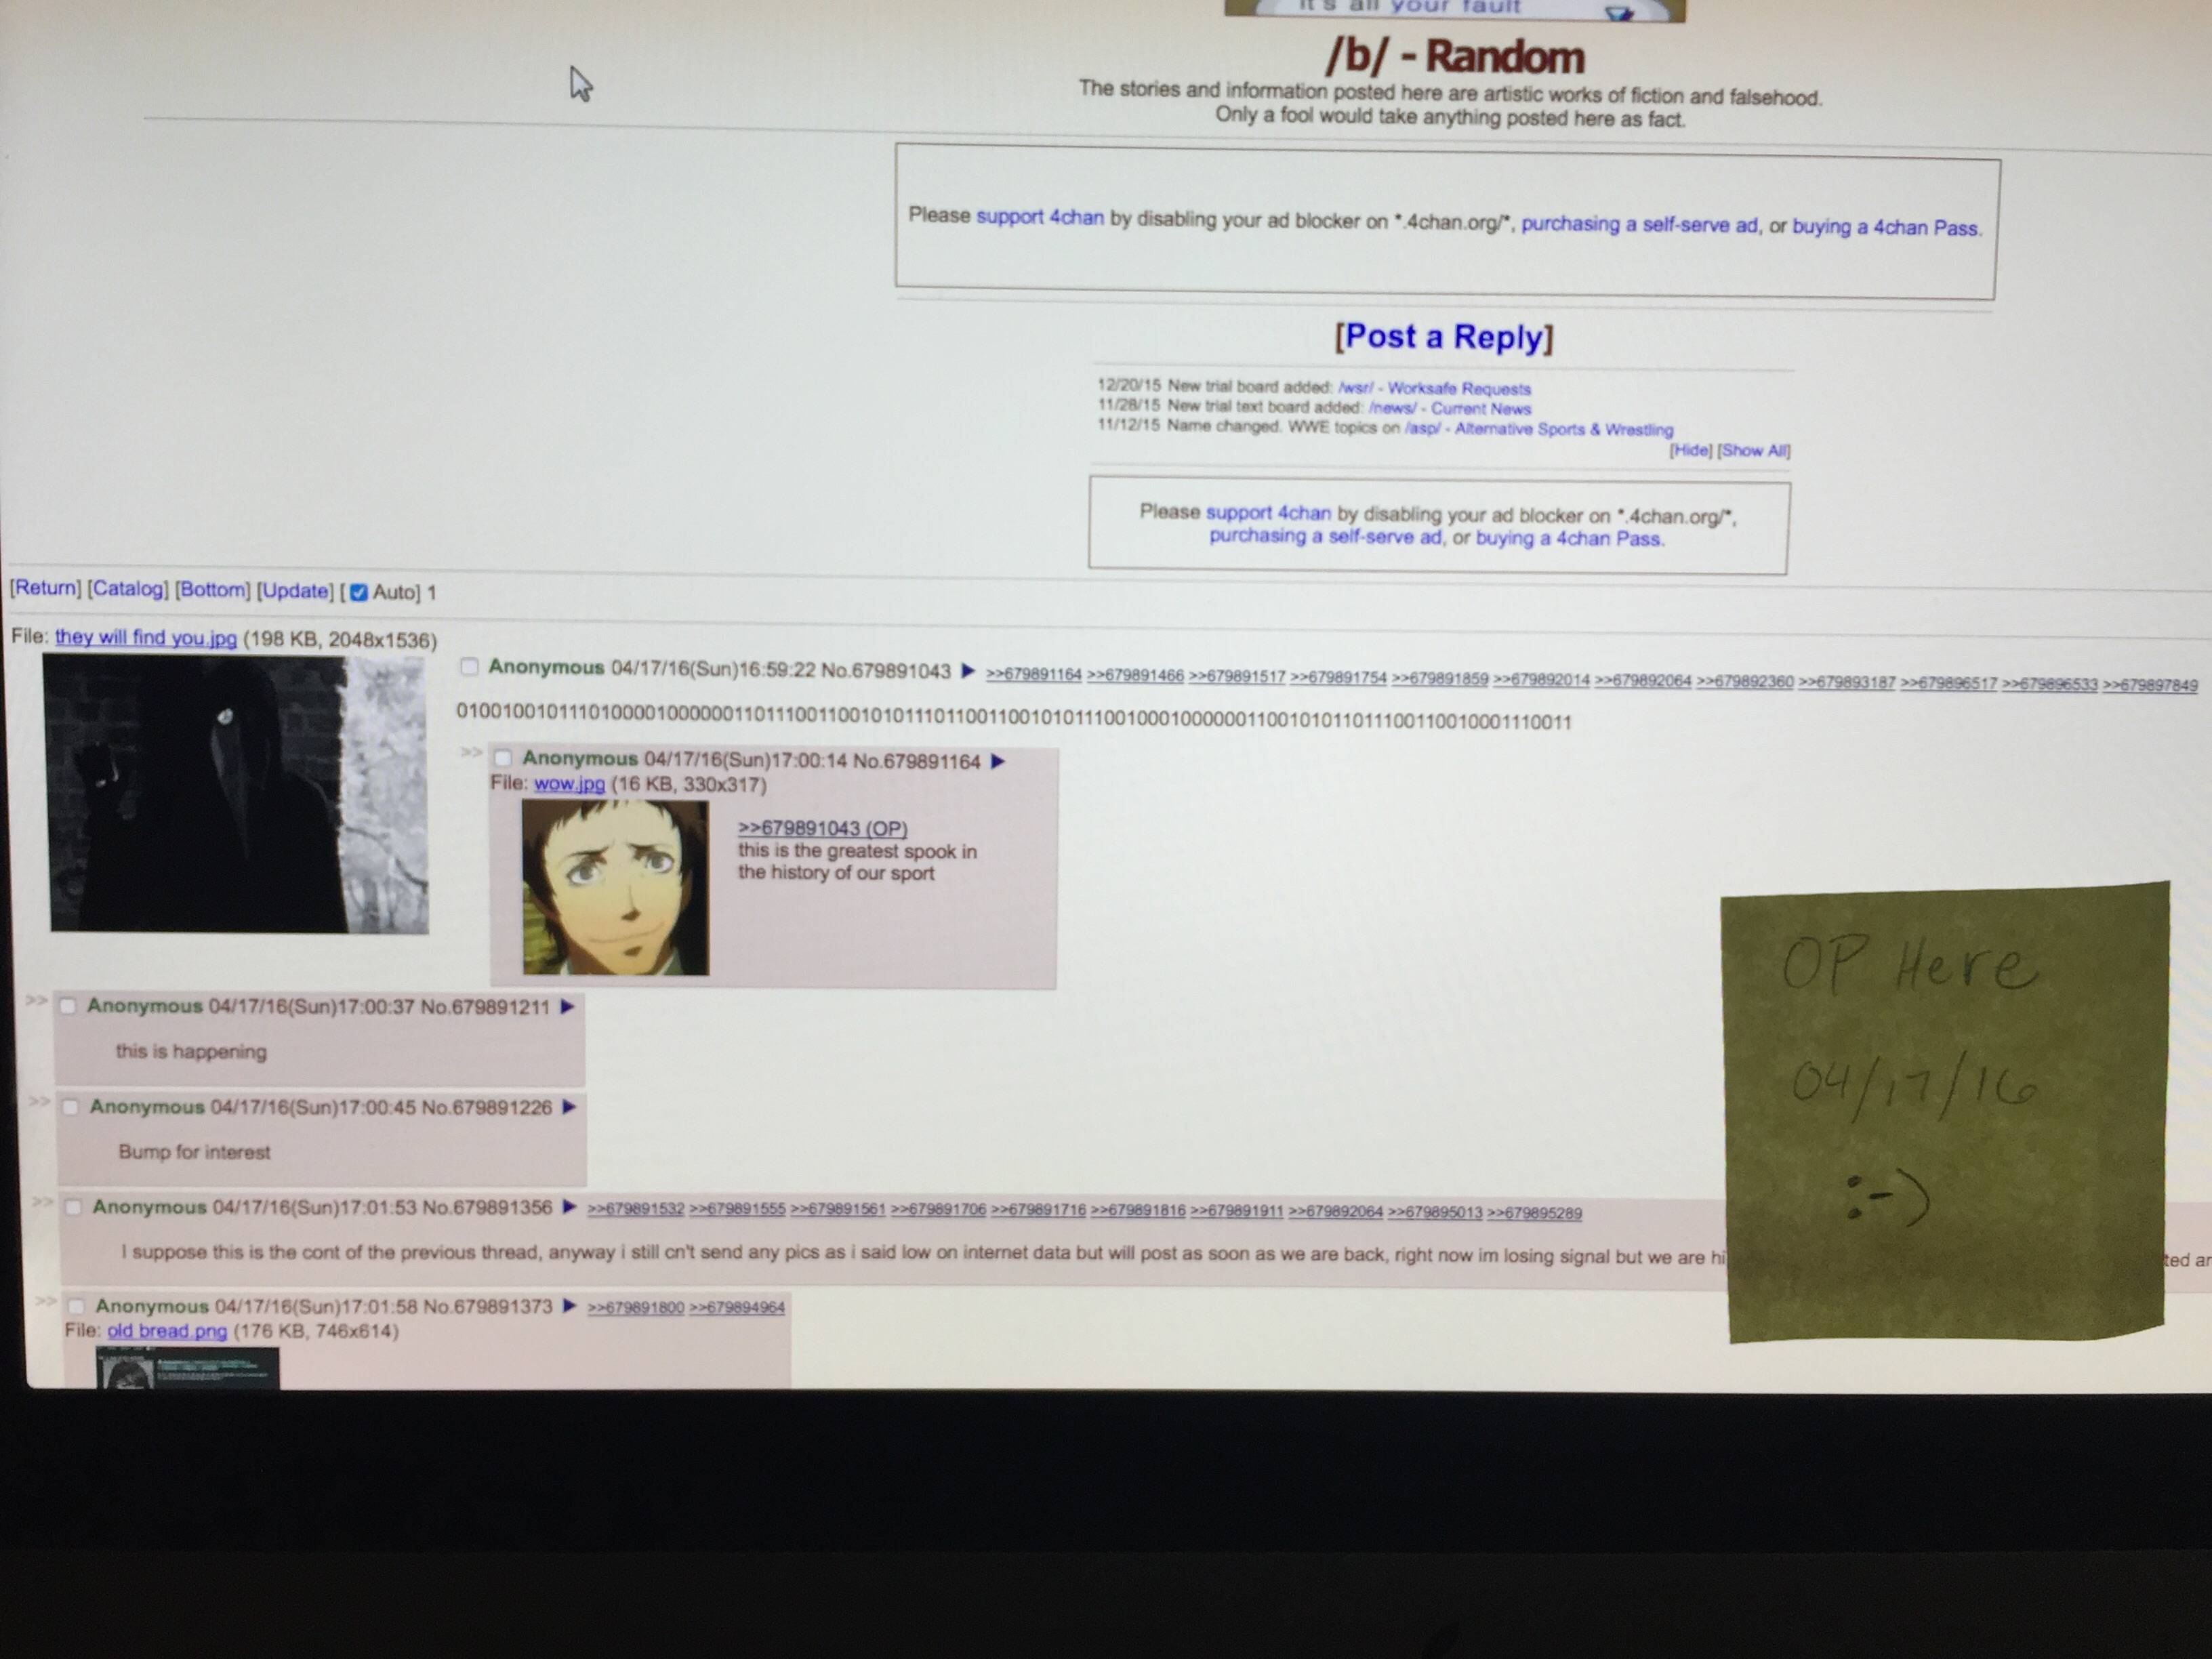Open the file link 'they will find you.jpg'
This screenshot has height=1659, width=2212.
pos(146,638)
